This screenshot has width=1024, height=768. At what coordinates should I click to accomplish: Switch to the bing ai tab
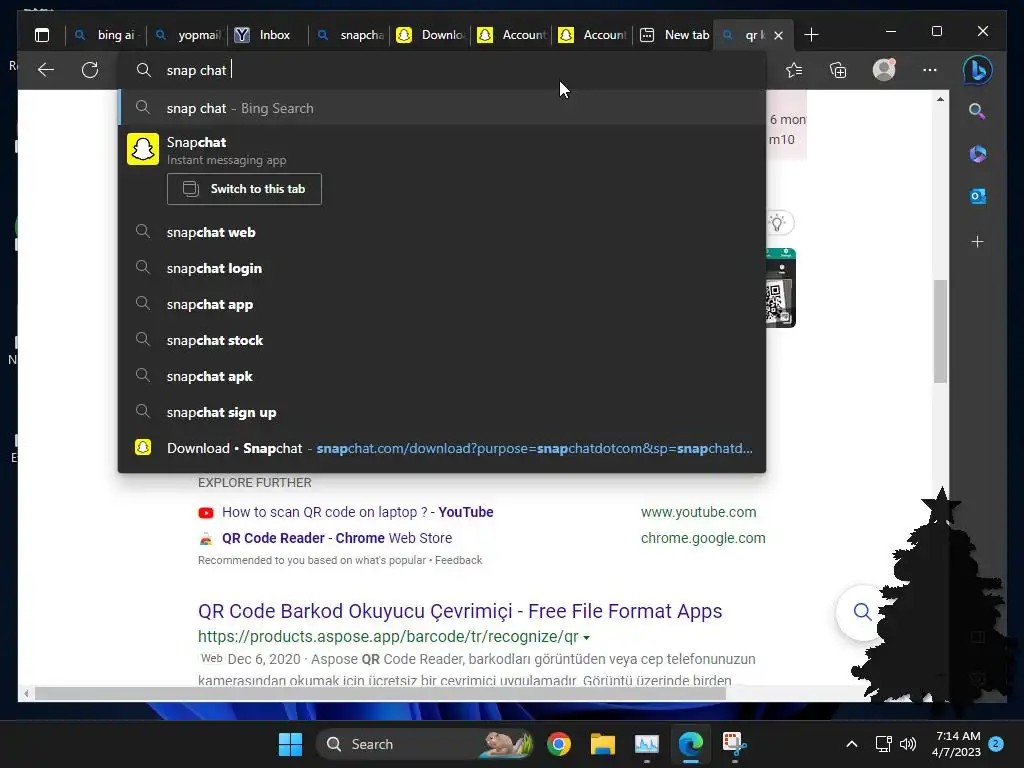pyautogui.click(x=106, y=35)
